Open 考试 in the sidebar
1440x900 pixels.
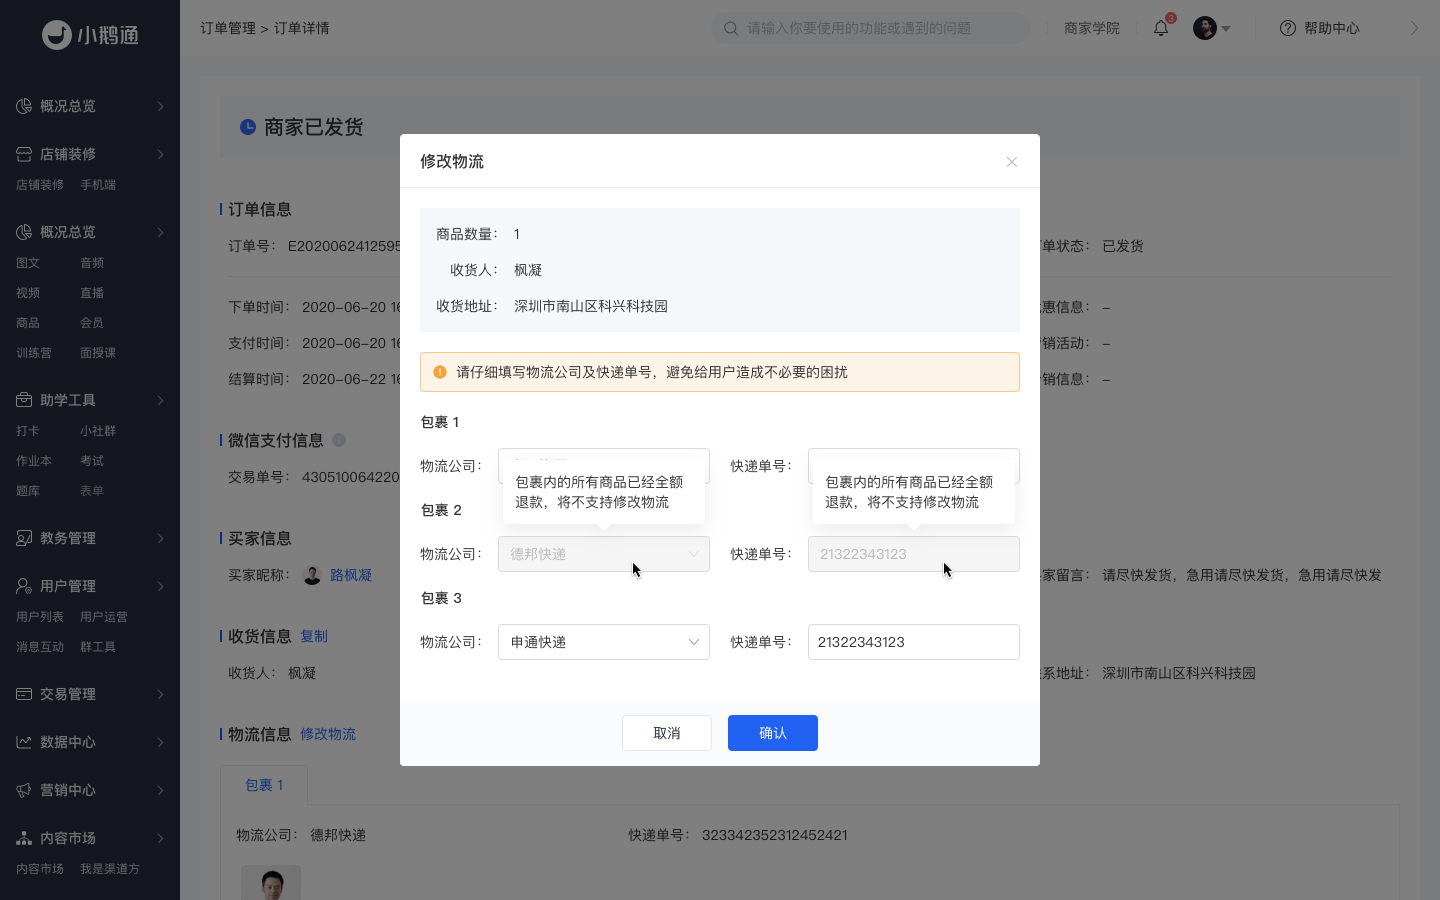pyautogui.click(x=92, y=461)
